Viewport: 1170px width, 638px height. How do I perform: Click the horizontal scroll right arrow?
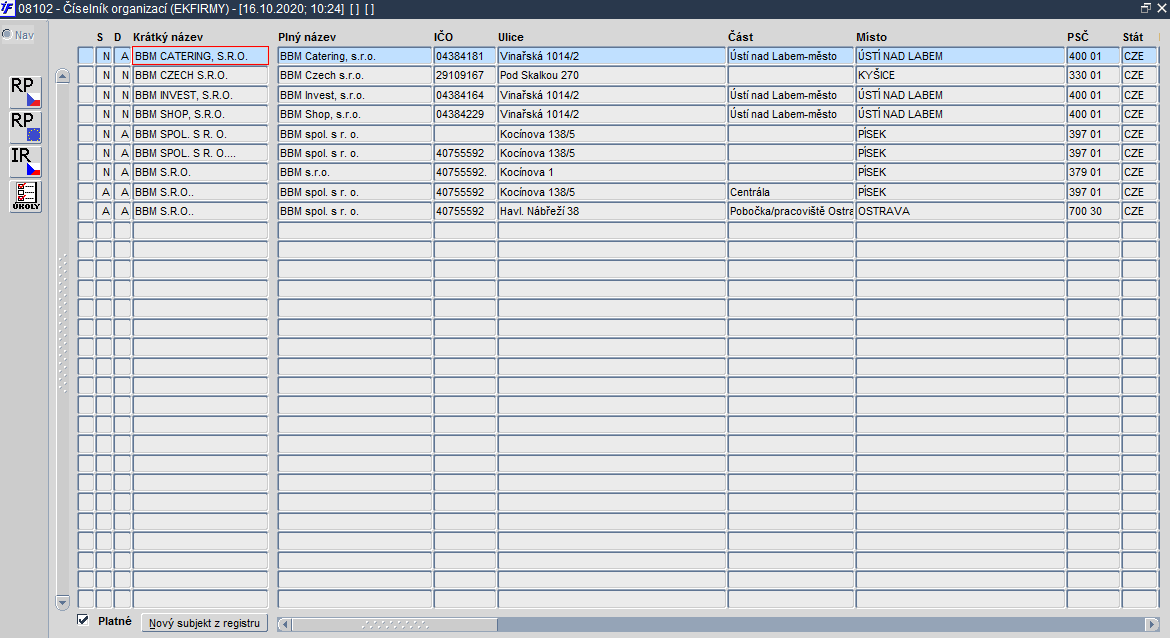click(x=1151, y=624)
